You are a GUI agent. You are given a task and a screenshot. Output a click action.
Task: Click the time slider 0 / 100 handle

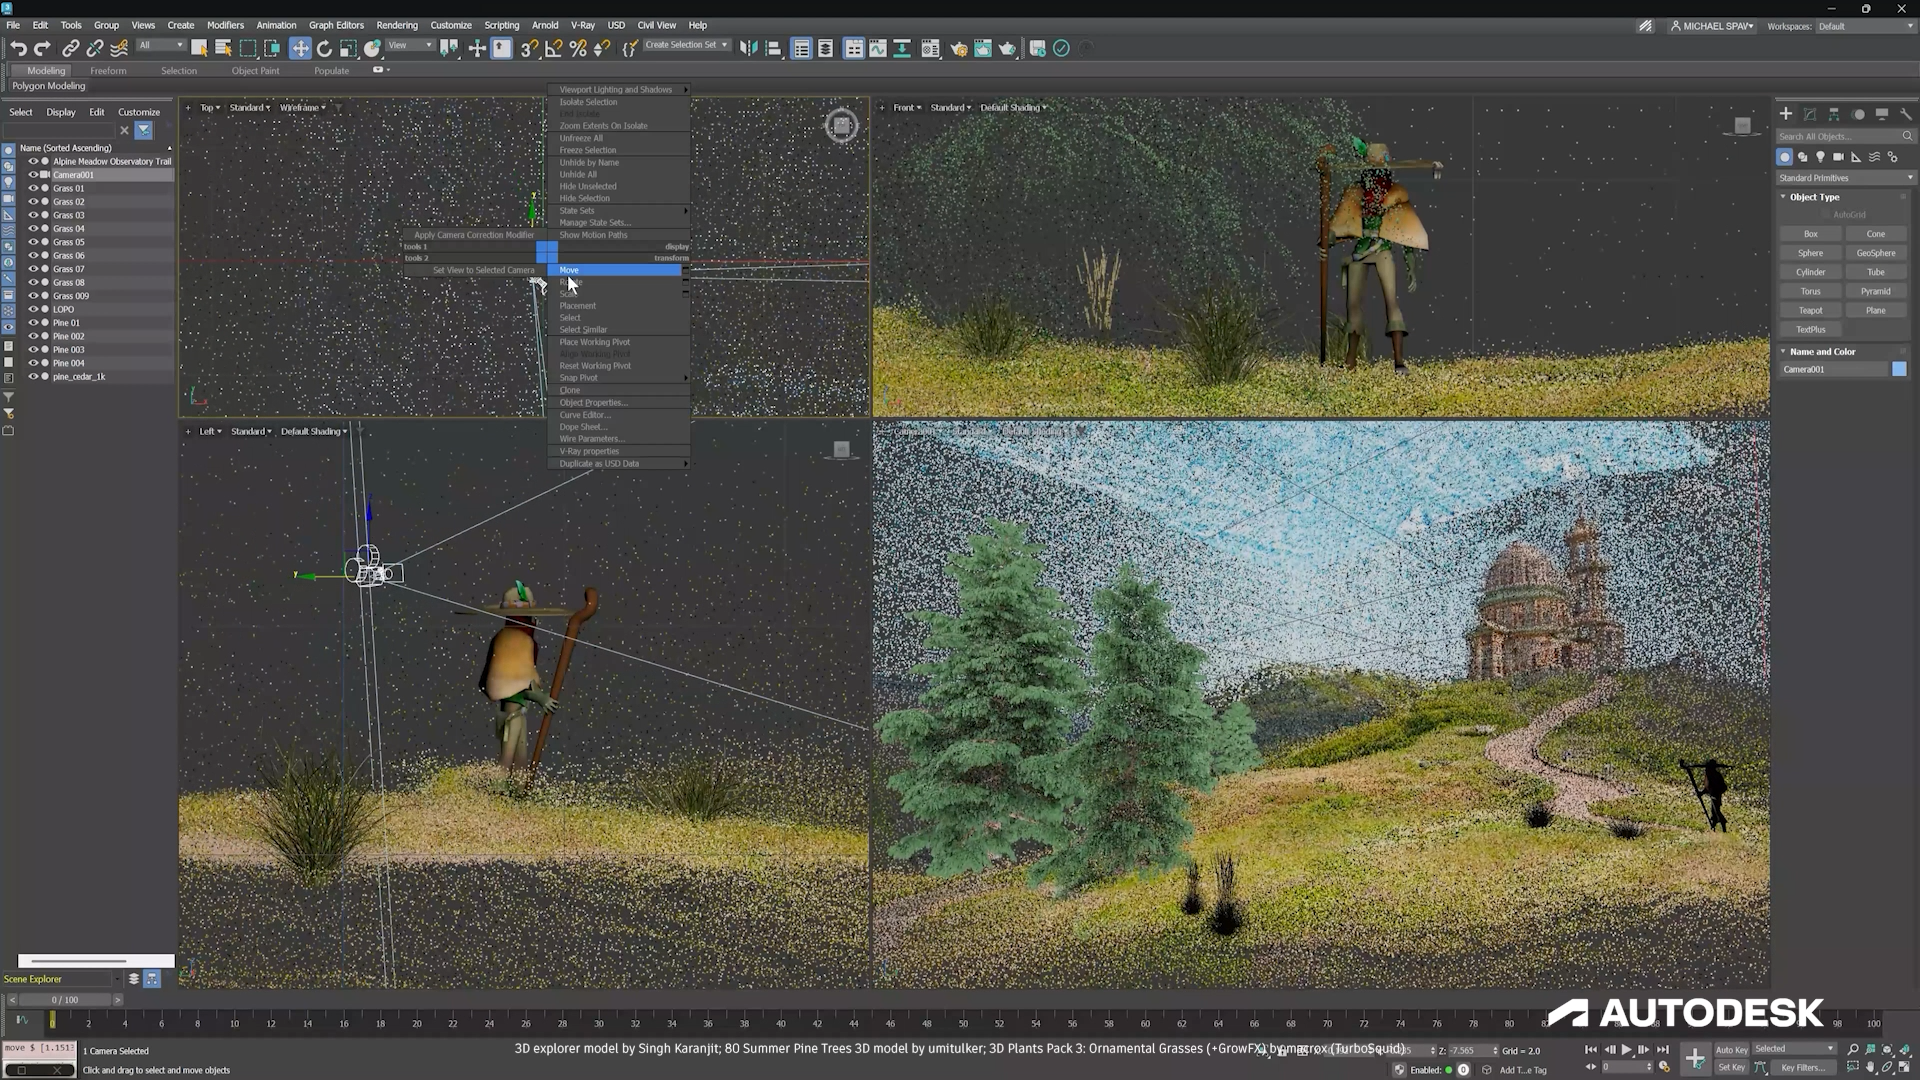pyautogui.click(x=64, y=1000)
